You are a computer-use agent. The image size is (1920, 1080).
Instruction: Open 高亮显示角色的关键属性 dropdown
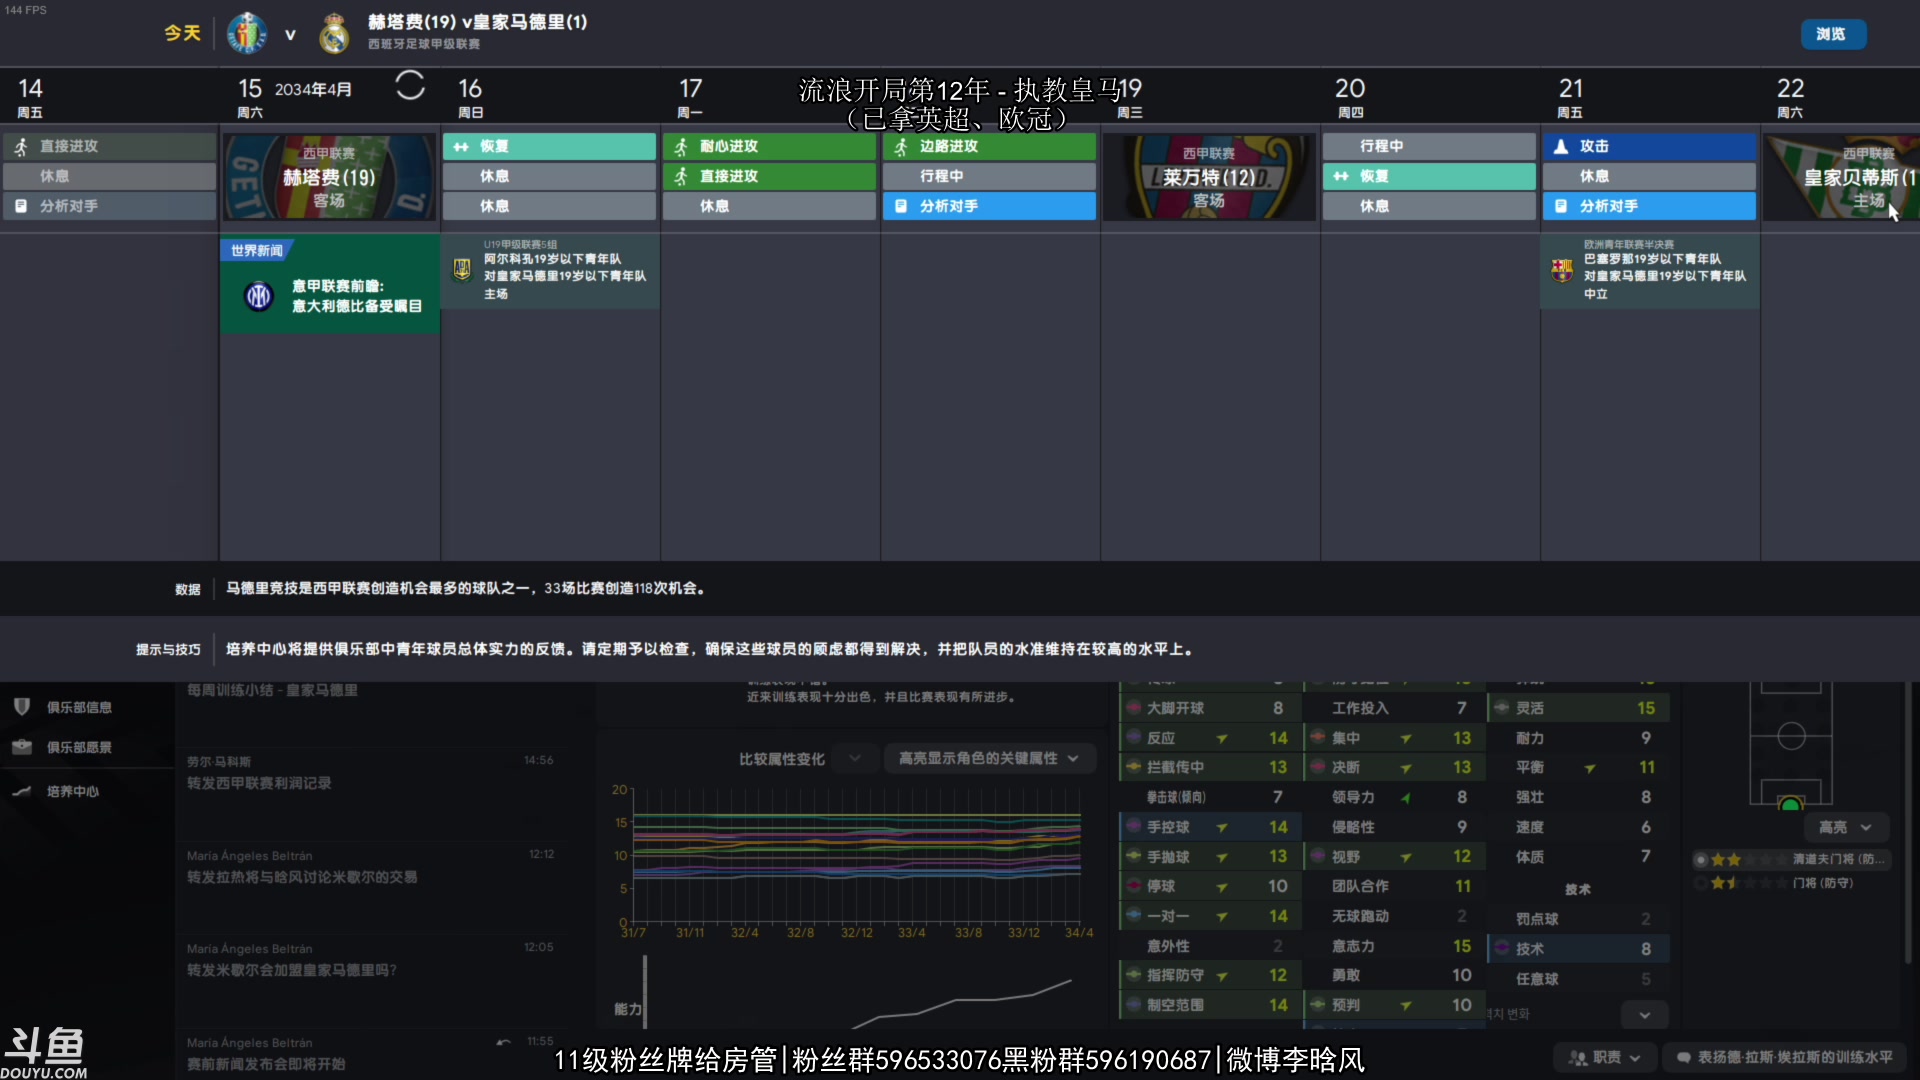tap(988, 759)
